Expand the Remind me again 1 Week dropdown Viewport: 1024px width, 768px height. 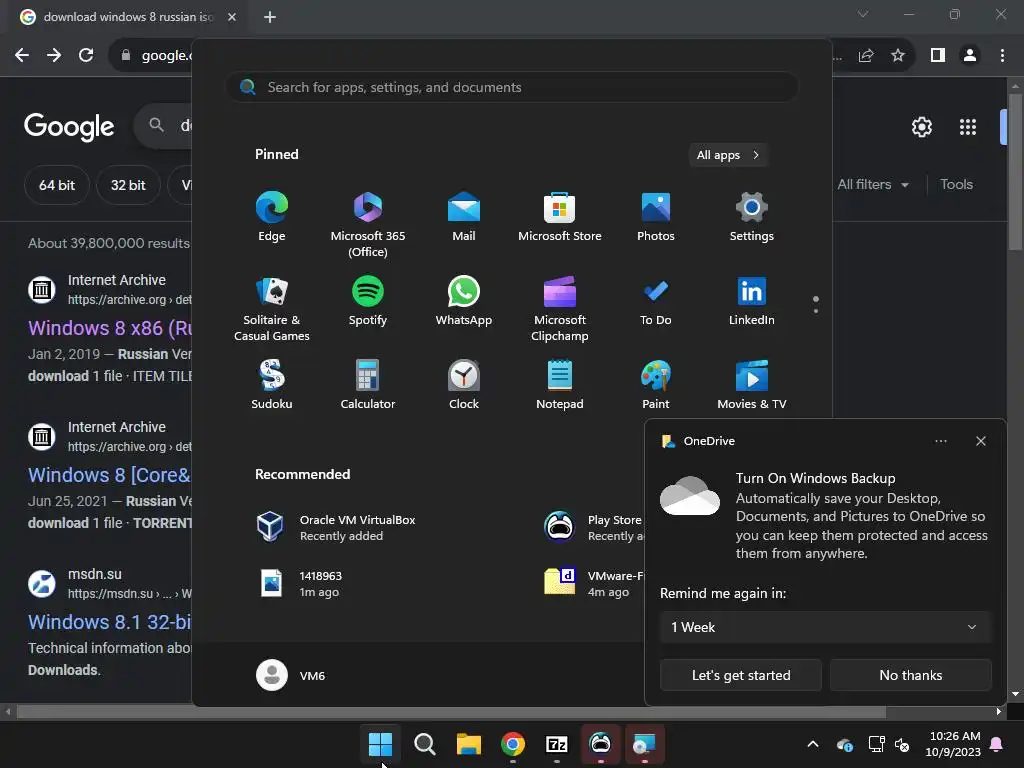point(825,627)
